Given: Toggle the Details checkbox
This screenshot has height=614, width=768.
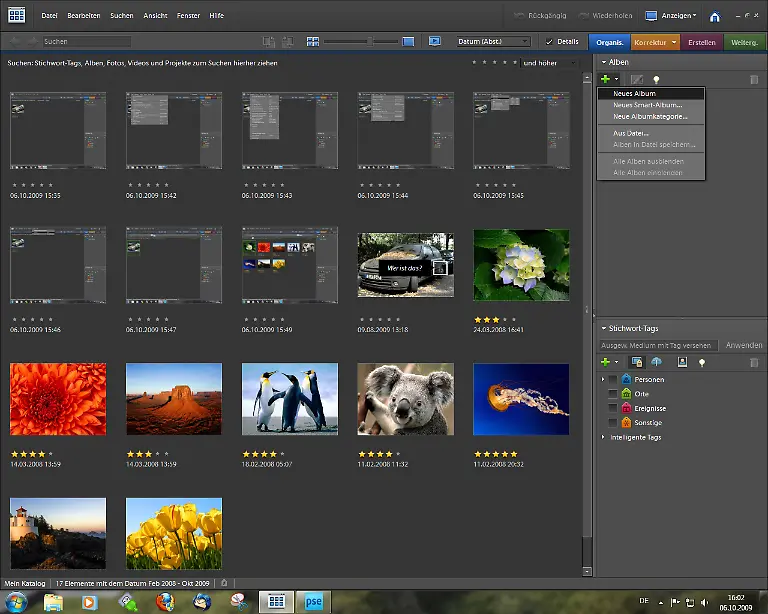Looking at the screenshot, I should (x=549, y=42).
